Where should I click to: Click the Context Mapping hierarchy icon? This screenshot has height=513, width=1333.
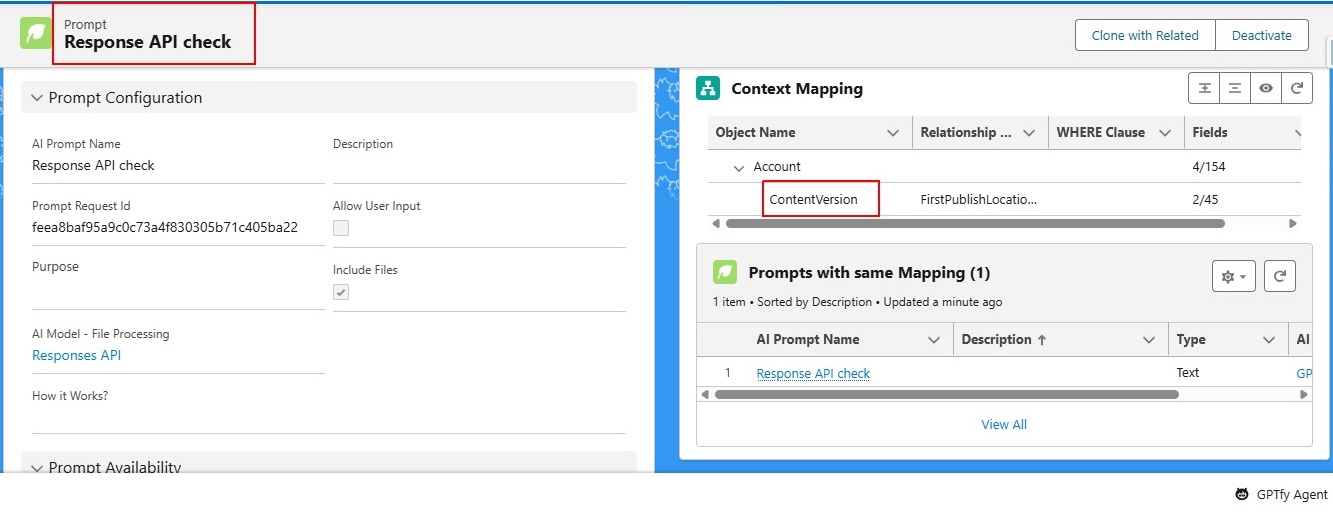click(x=708, y=88)
